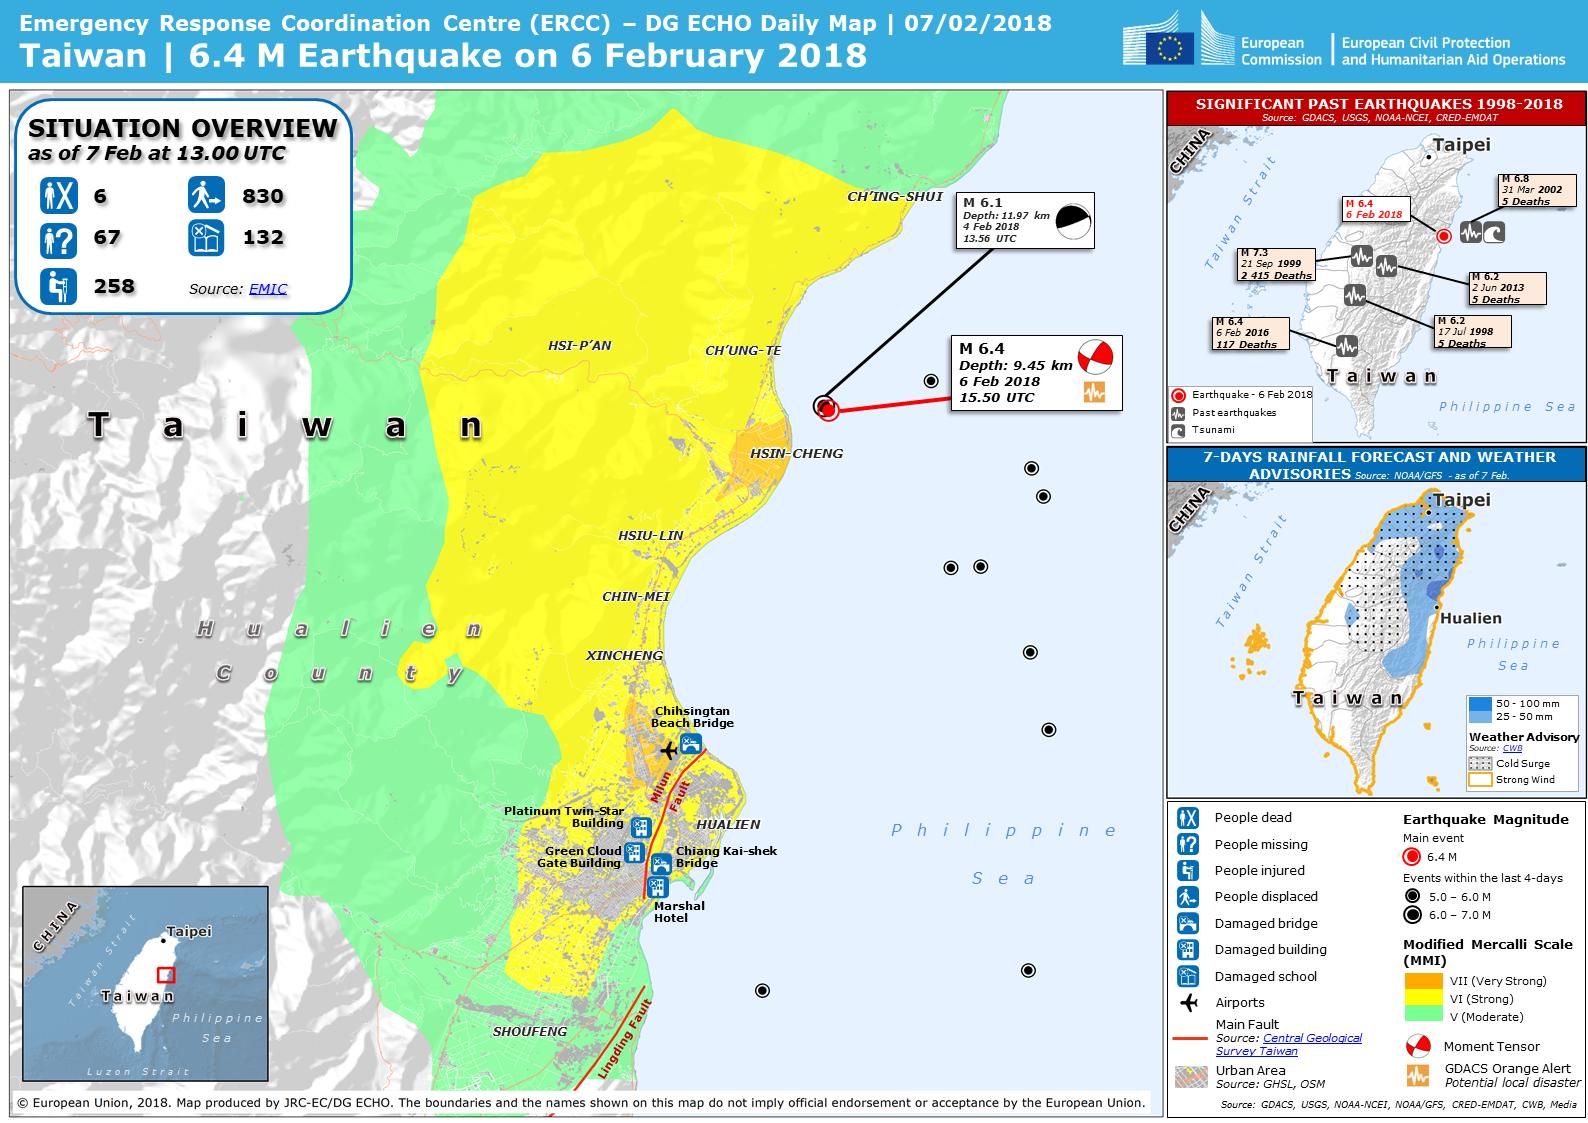The image size is (1588, 1123).
Task: Click the People displaced icon beside 830
Action: pos(206,195)
